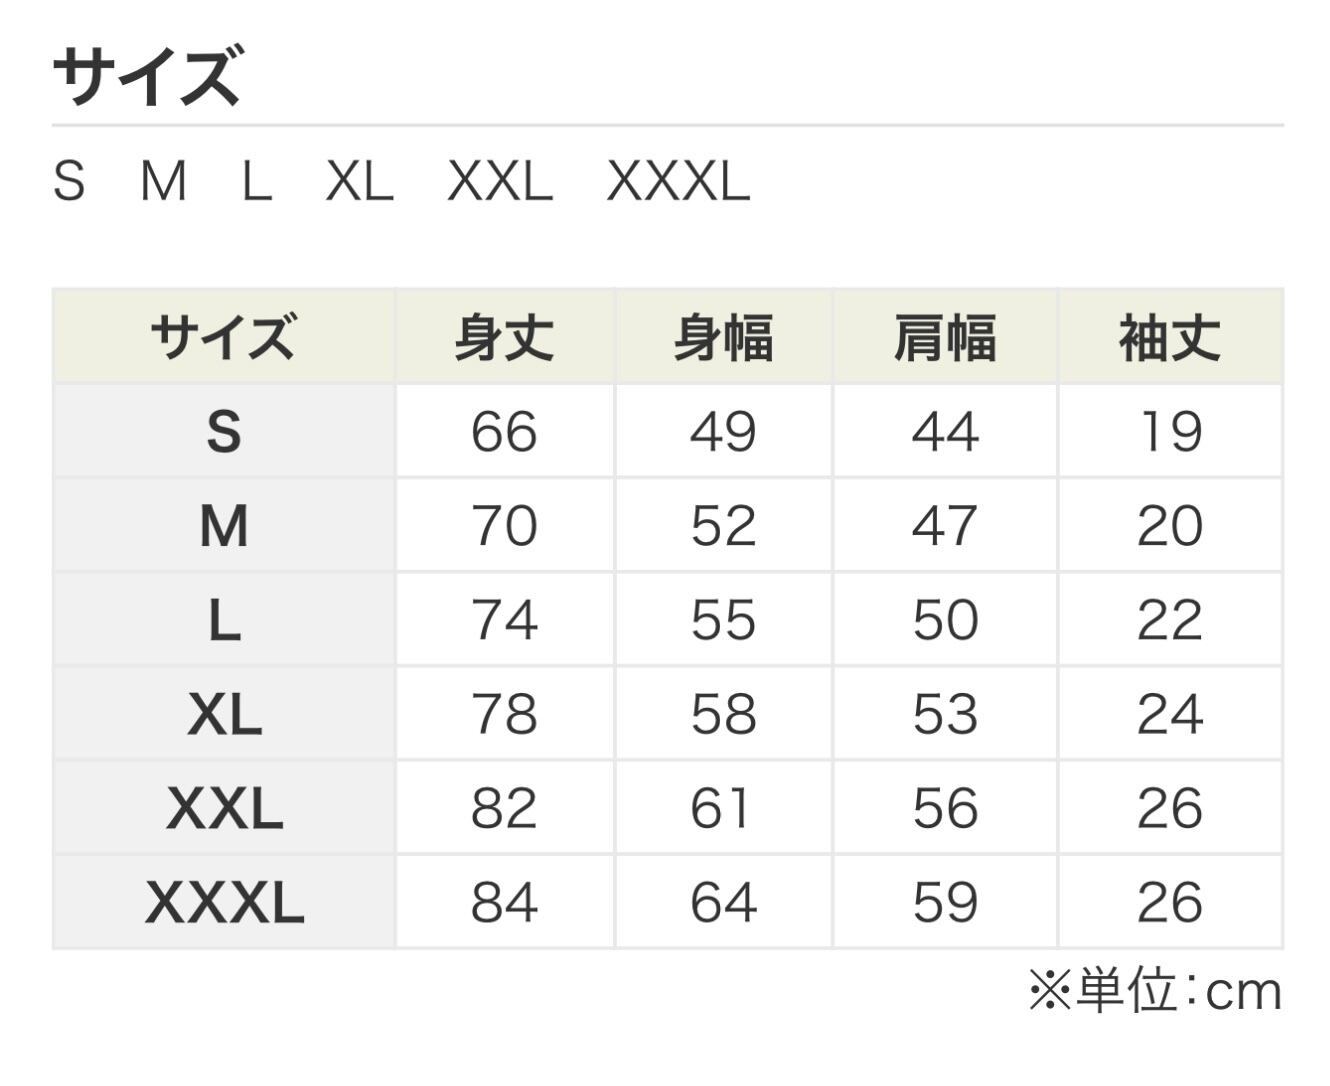Viewport: 1330px width, 1086px height.
Task: Click the 身幅 column header
Action: [x=724, y=337]
